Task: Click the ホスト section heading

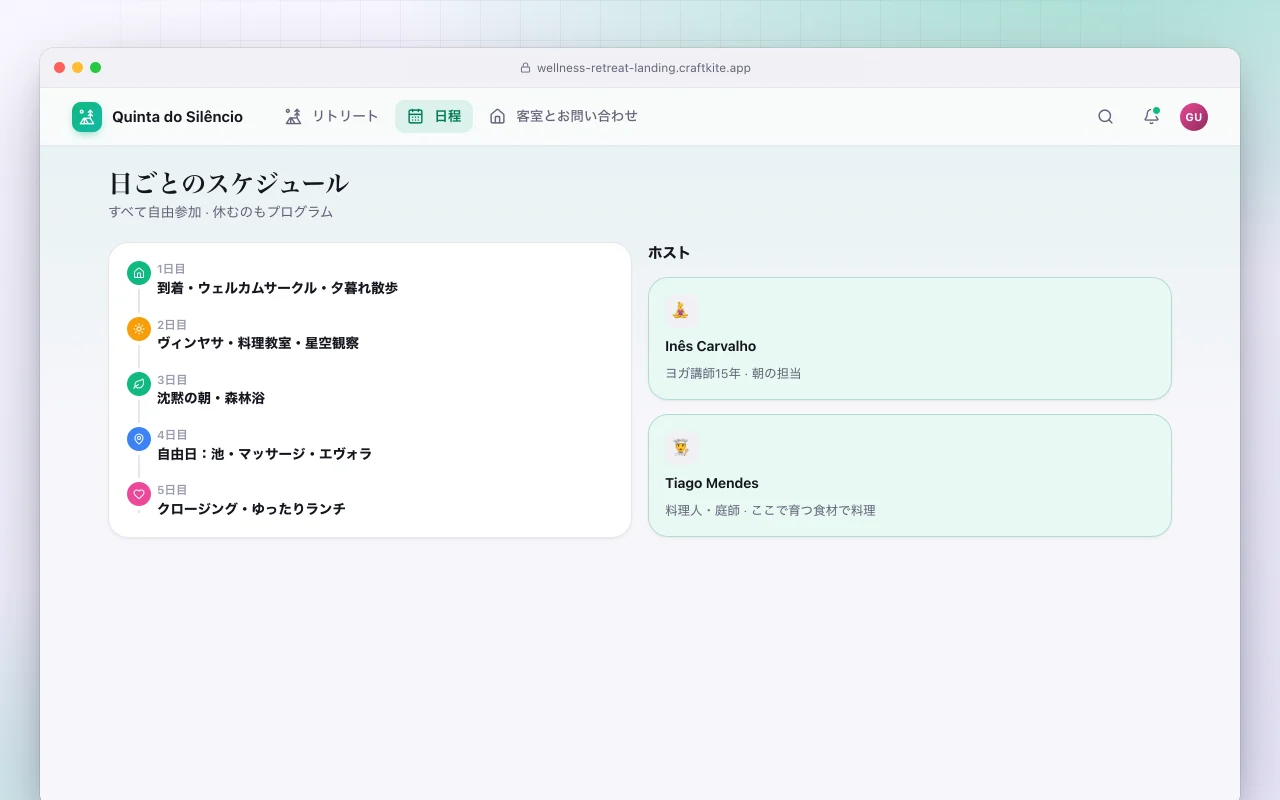Action: tap(669, 253)
